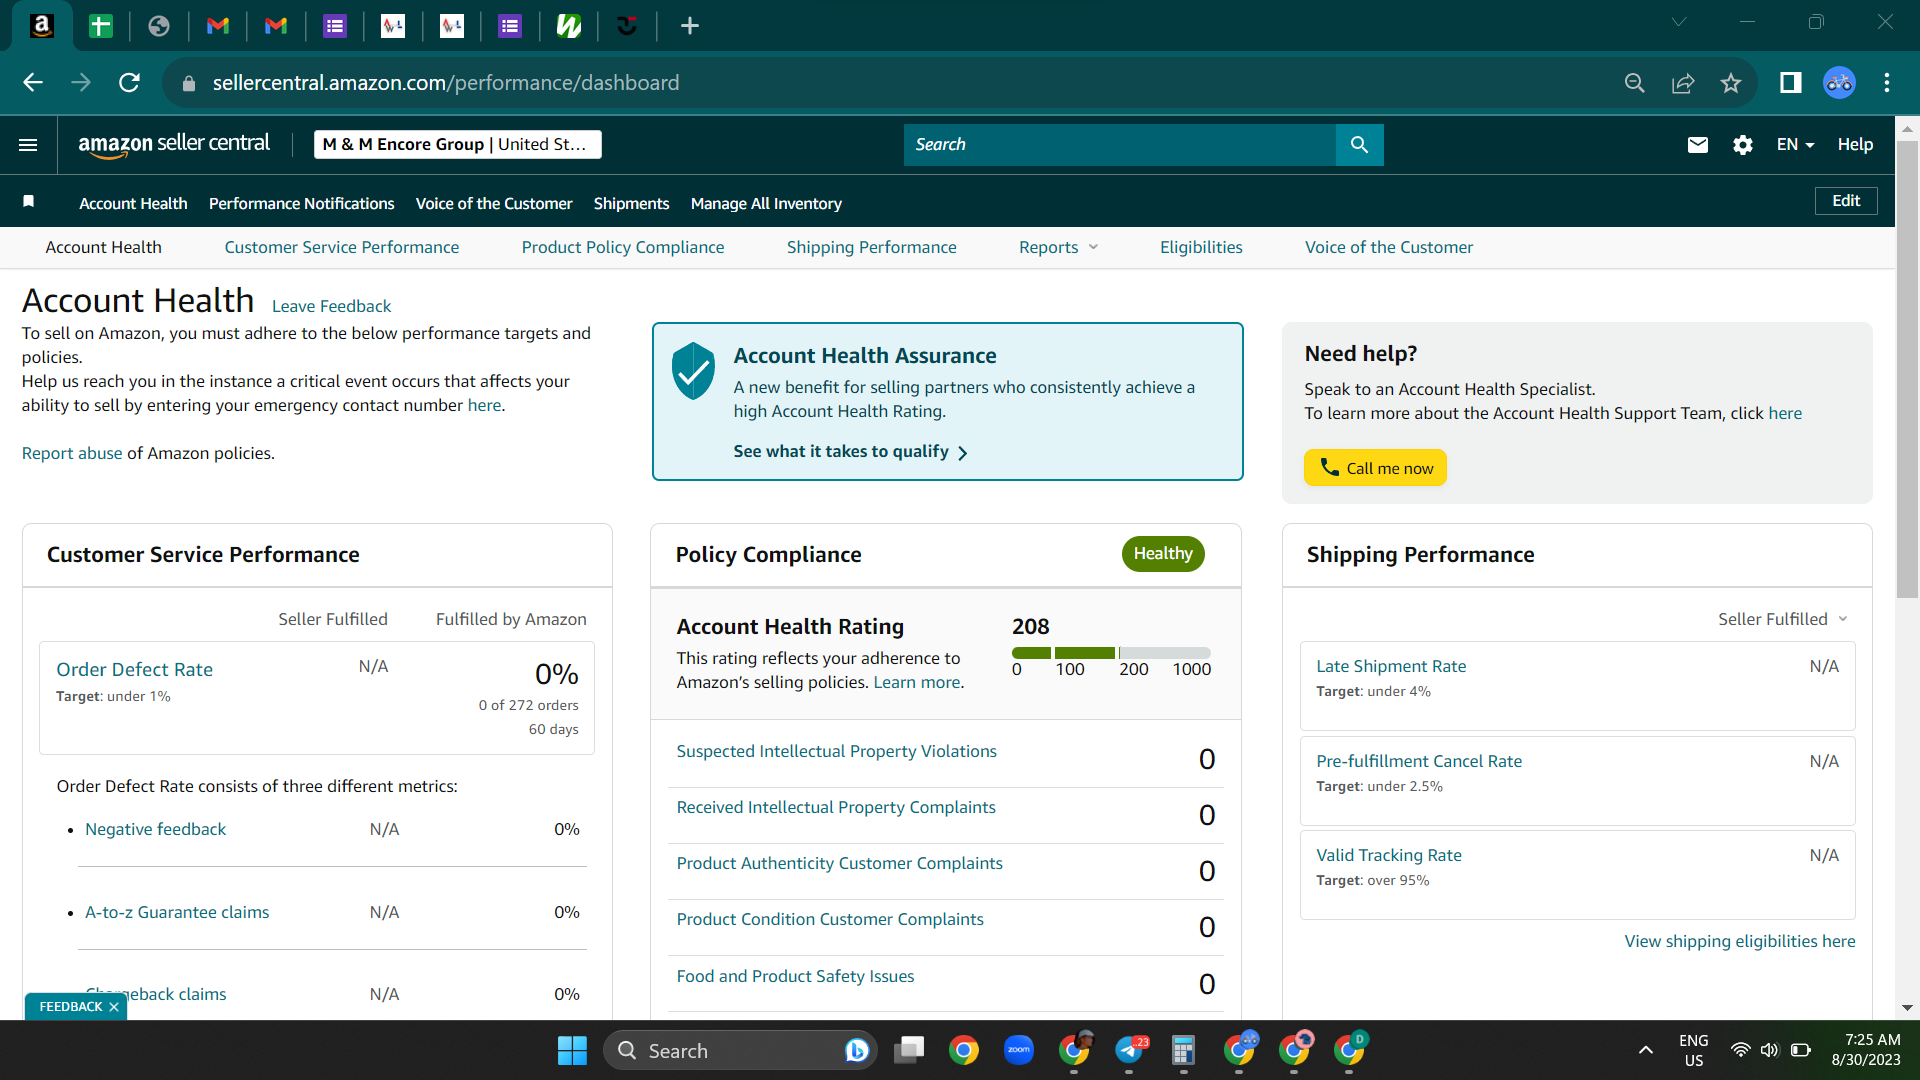Open the Valid Tracking Rate link
The height and width of the screenshot is (1080, 1920).
1389,855
